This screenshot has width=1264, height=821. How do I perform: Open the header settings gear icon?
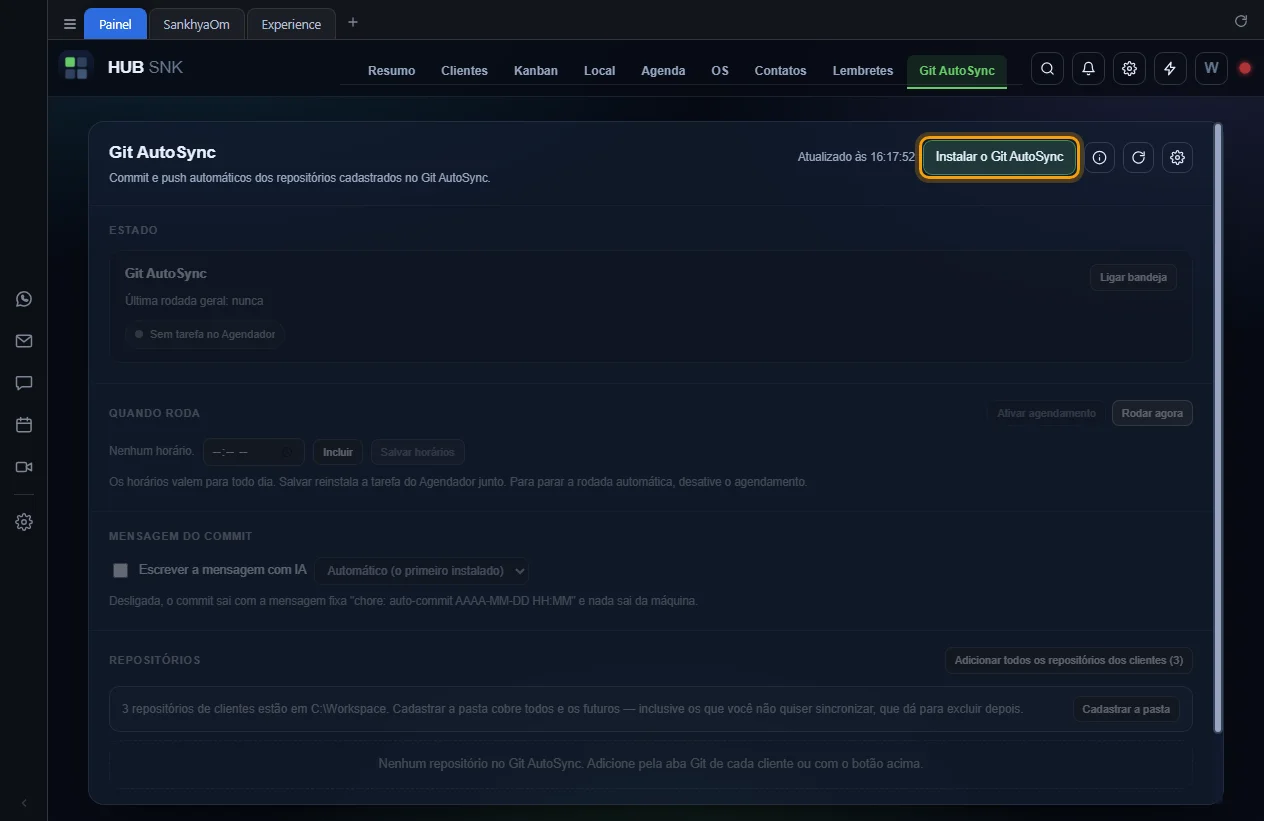click(x=1129, y=69)
